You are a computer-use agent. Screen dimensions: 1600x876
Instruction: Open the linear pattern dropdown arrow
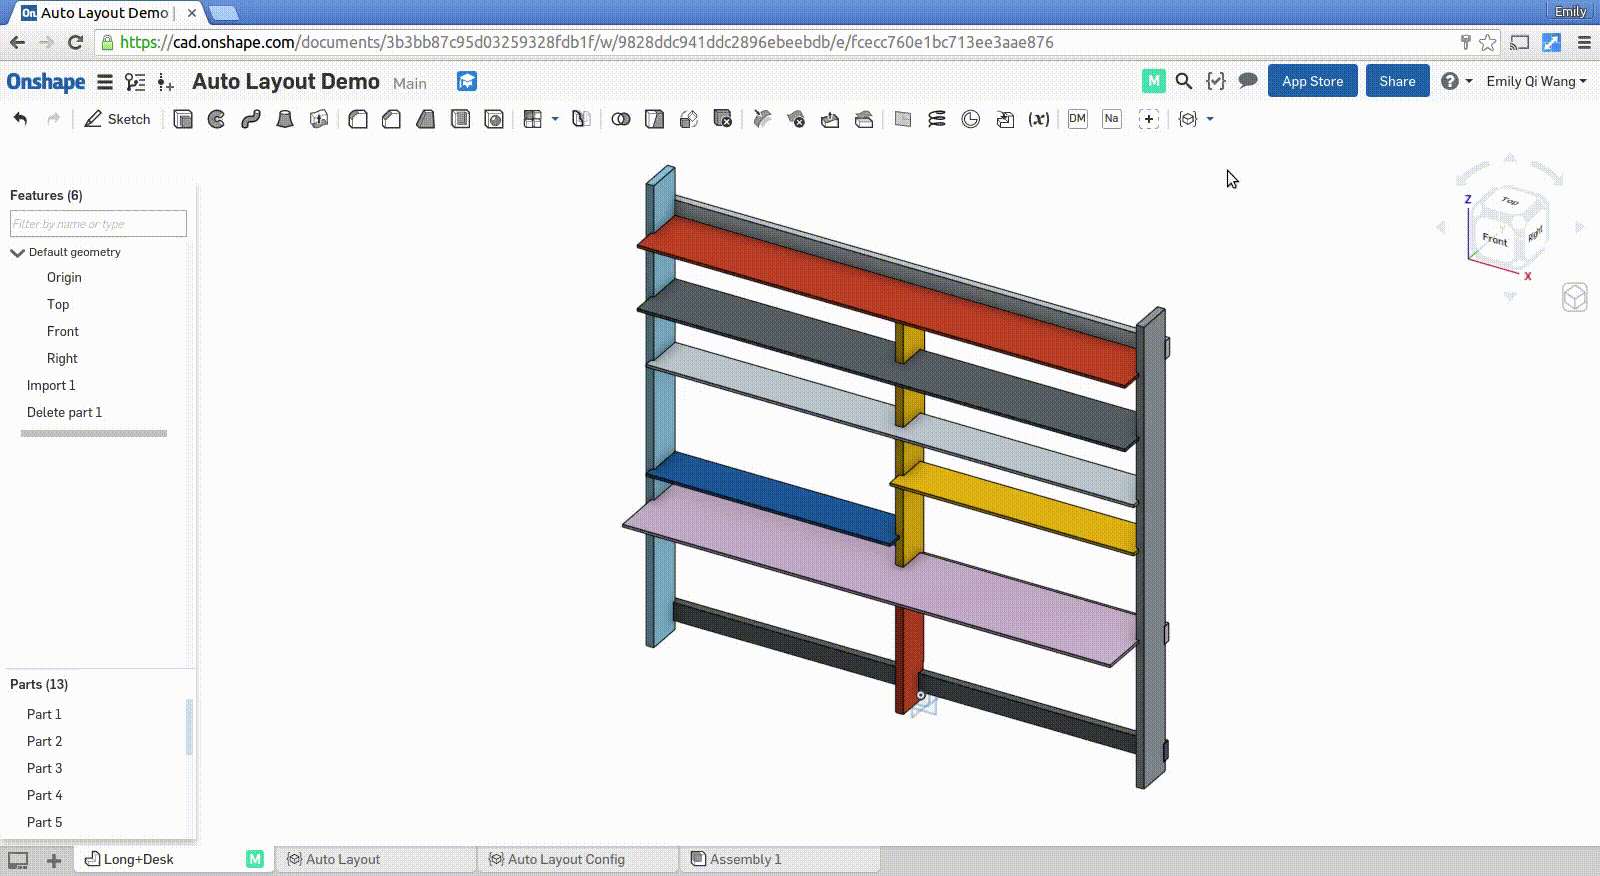click(x=555, y=119)
